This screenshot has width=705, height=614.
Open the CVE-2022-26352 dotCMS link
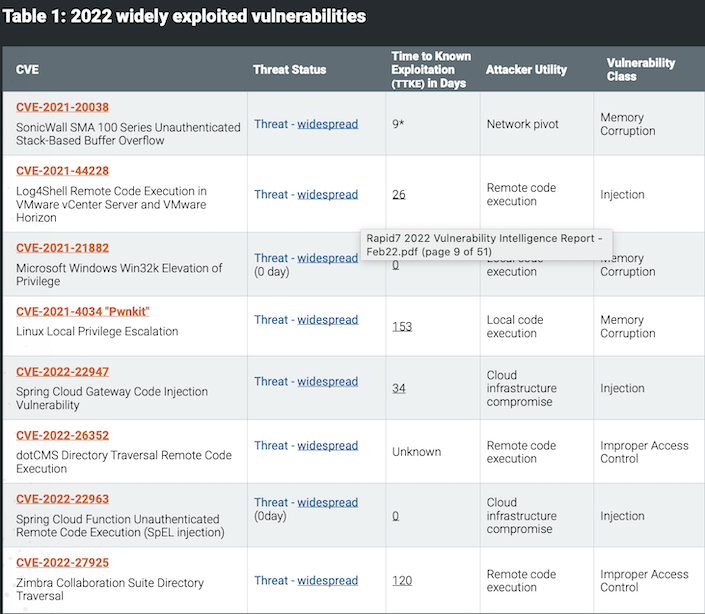pyautogui.click(x=62, y=435)
